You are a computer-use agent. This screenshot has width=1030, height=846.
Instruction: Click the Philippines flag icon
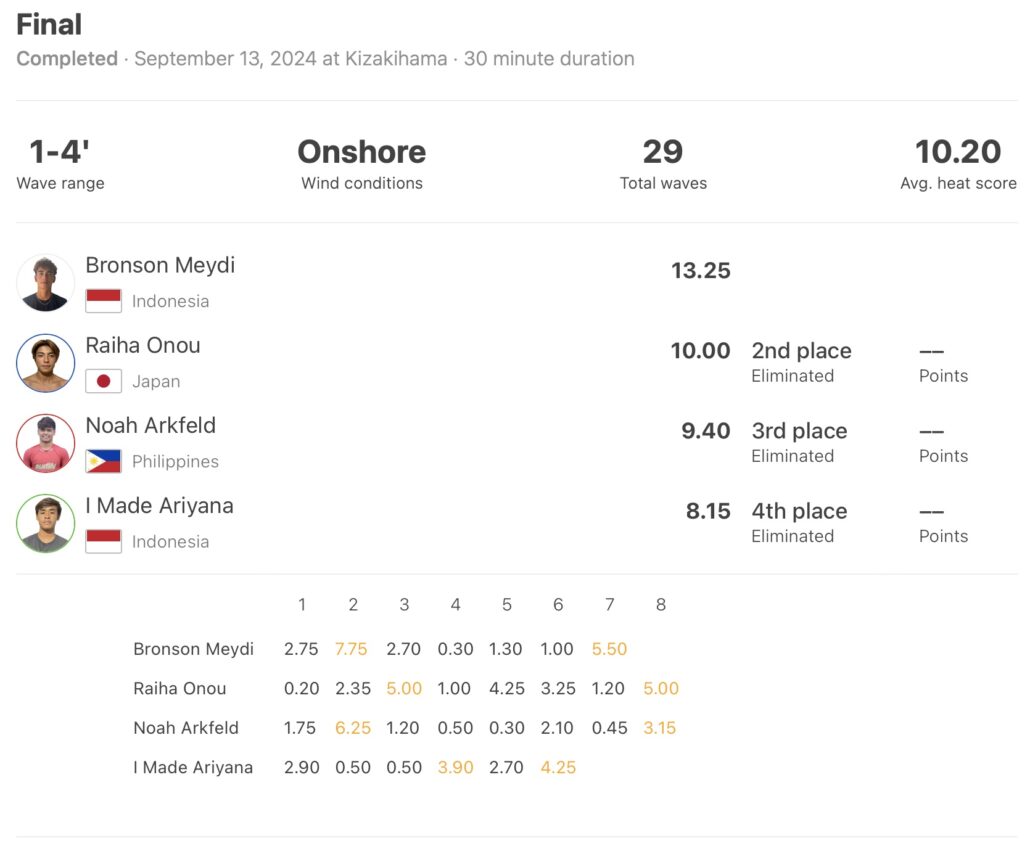pos(103,461)
